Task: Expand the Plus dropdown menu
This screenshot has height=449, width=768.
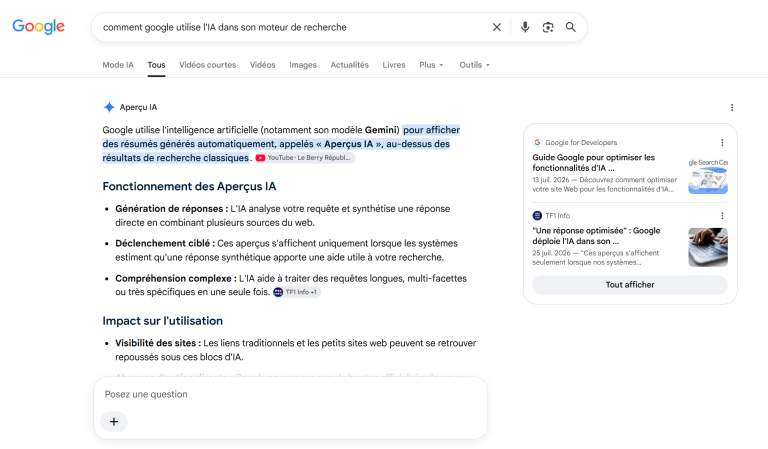Action: pyautogui.click(x=431, y=65)
